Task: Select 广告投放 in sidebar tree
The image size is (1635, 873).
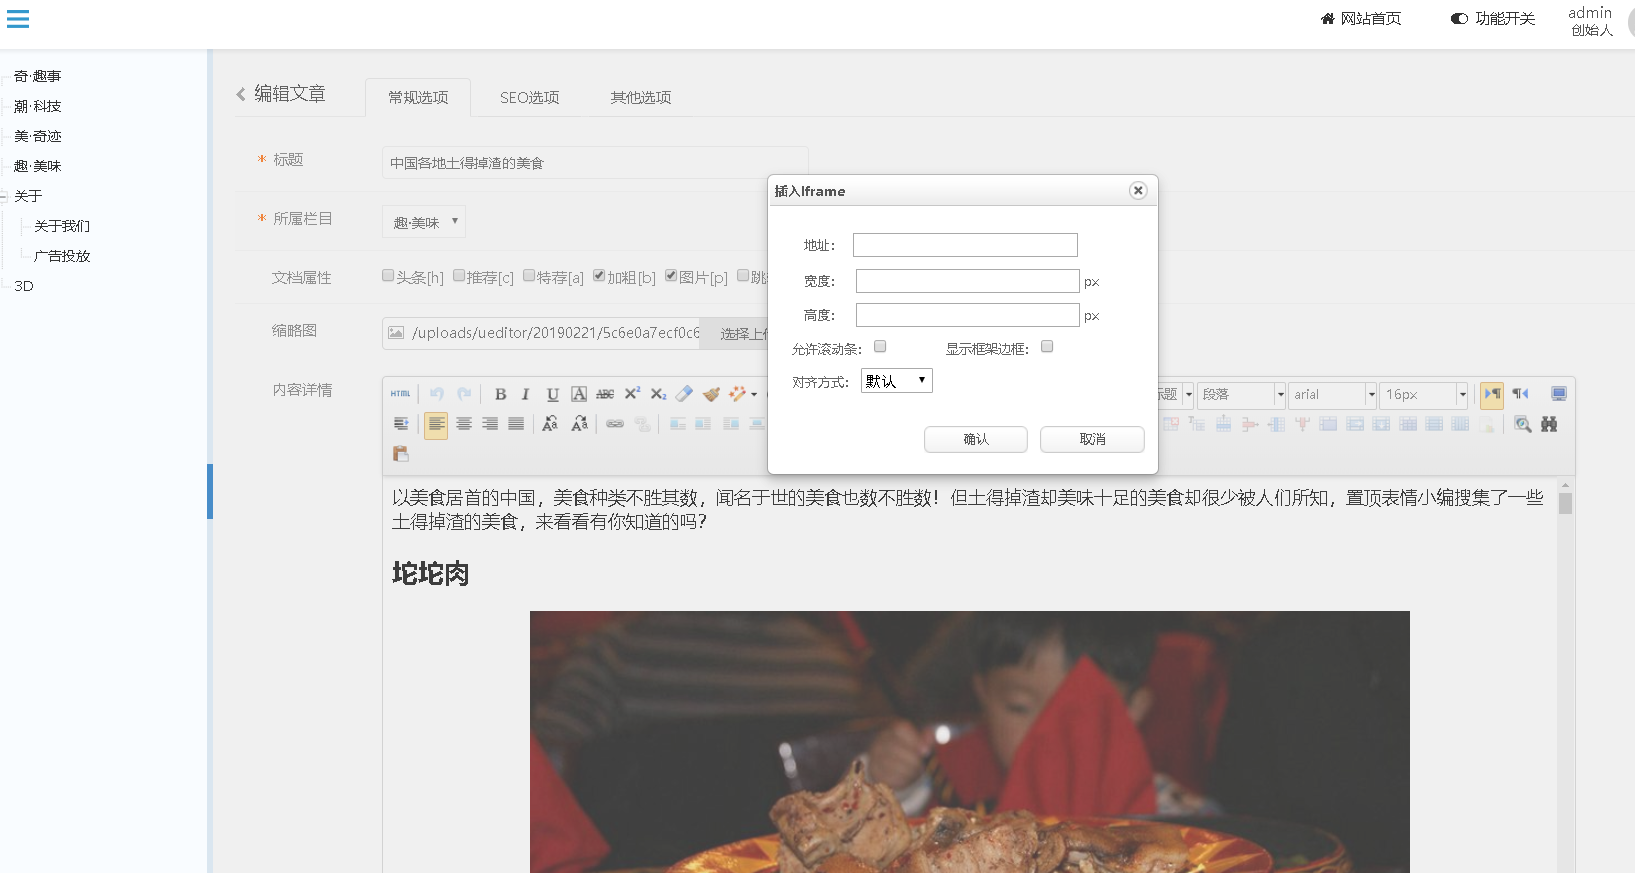Action: click(62, 256)
